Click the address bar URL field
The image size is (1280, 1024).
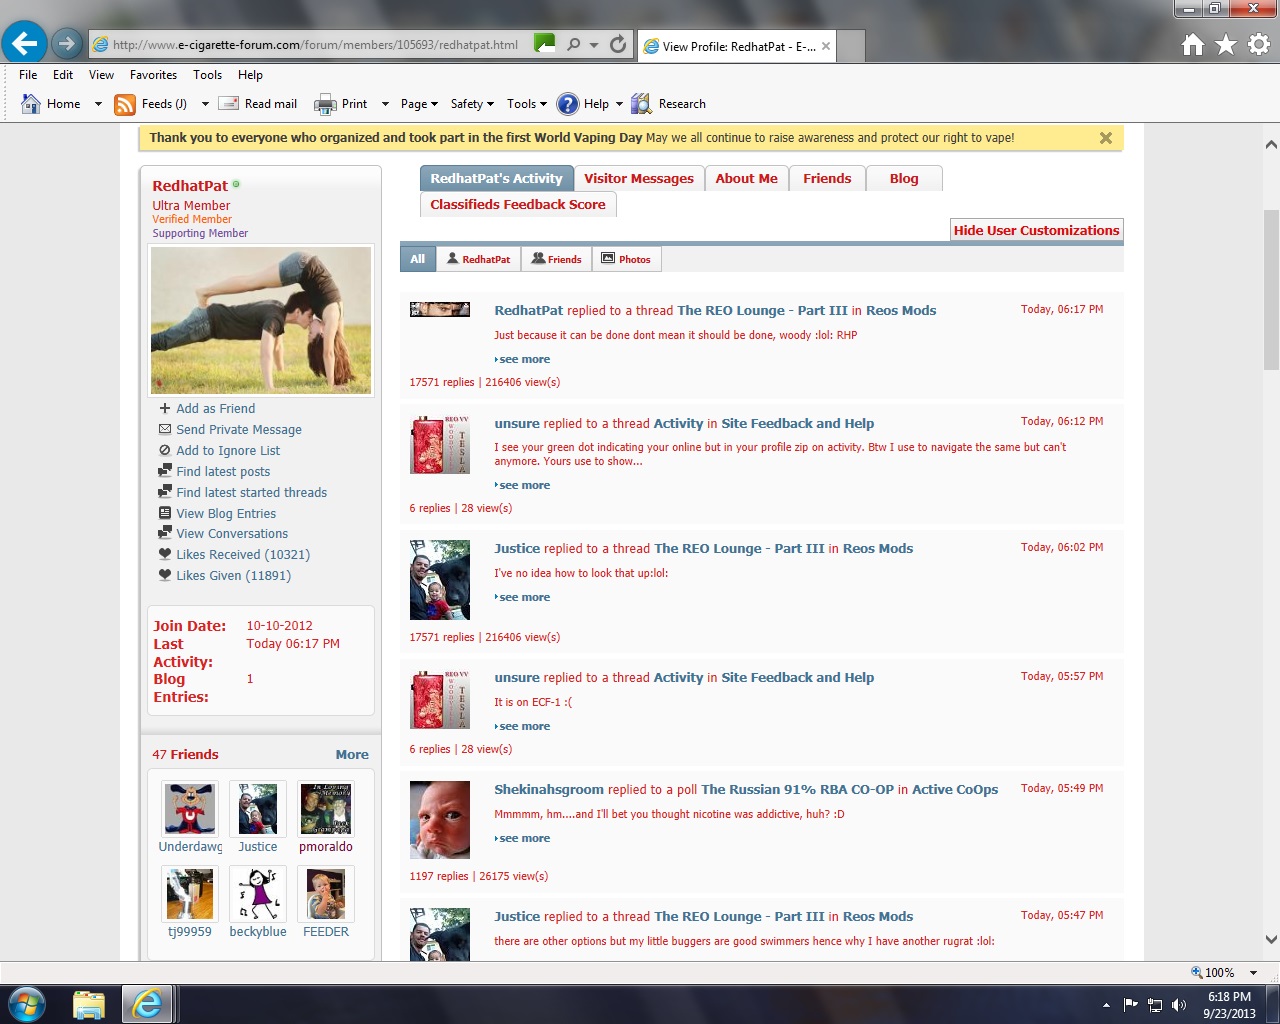coord(315,45)
